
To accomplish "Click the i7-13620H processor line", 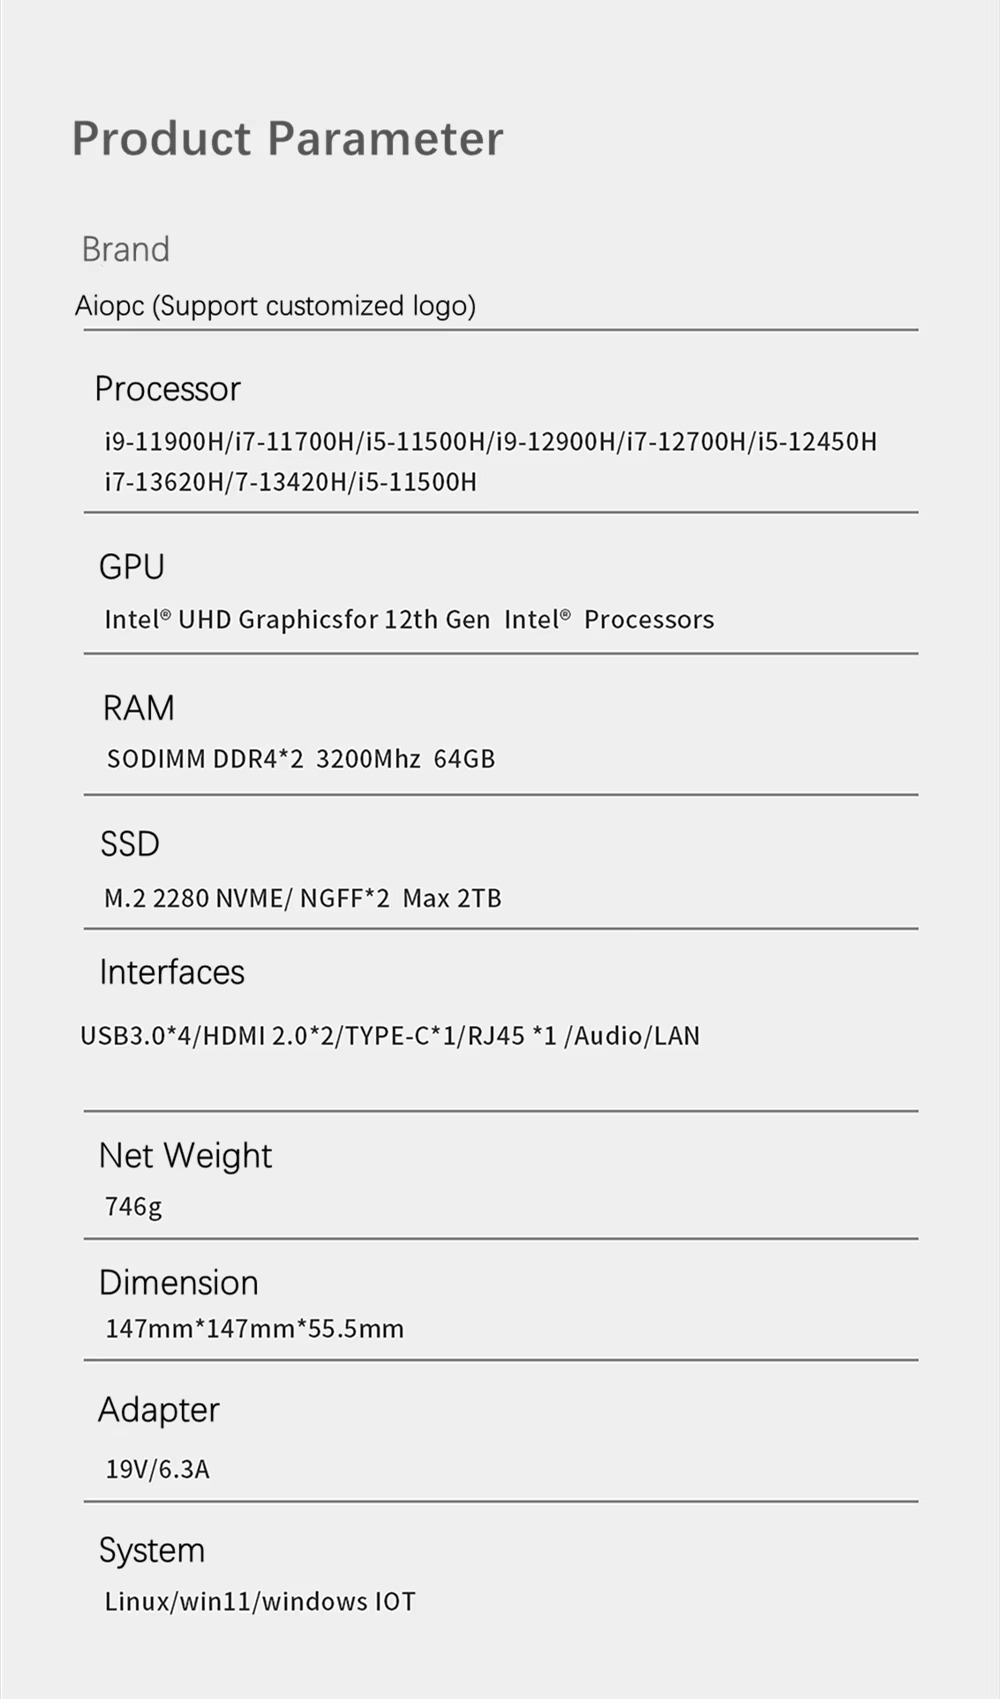I will pyautogui.click(x=291, y=482).
